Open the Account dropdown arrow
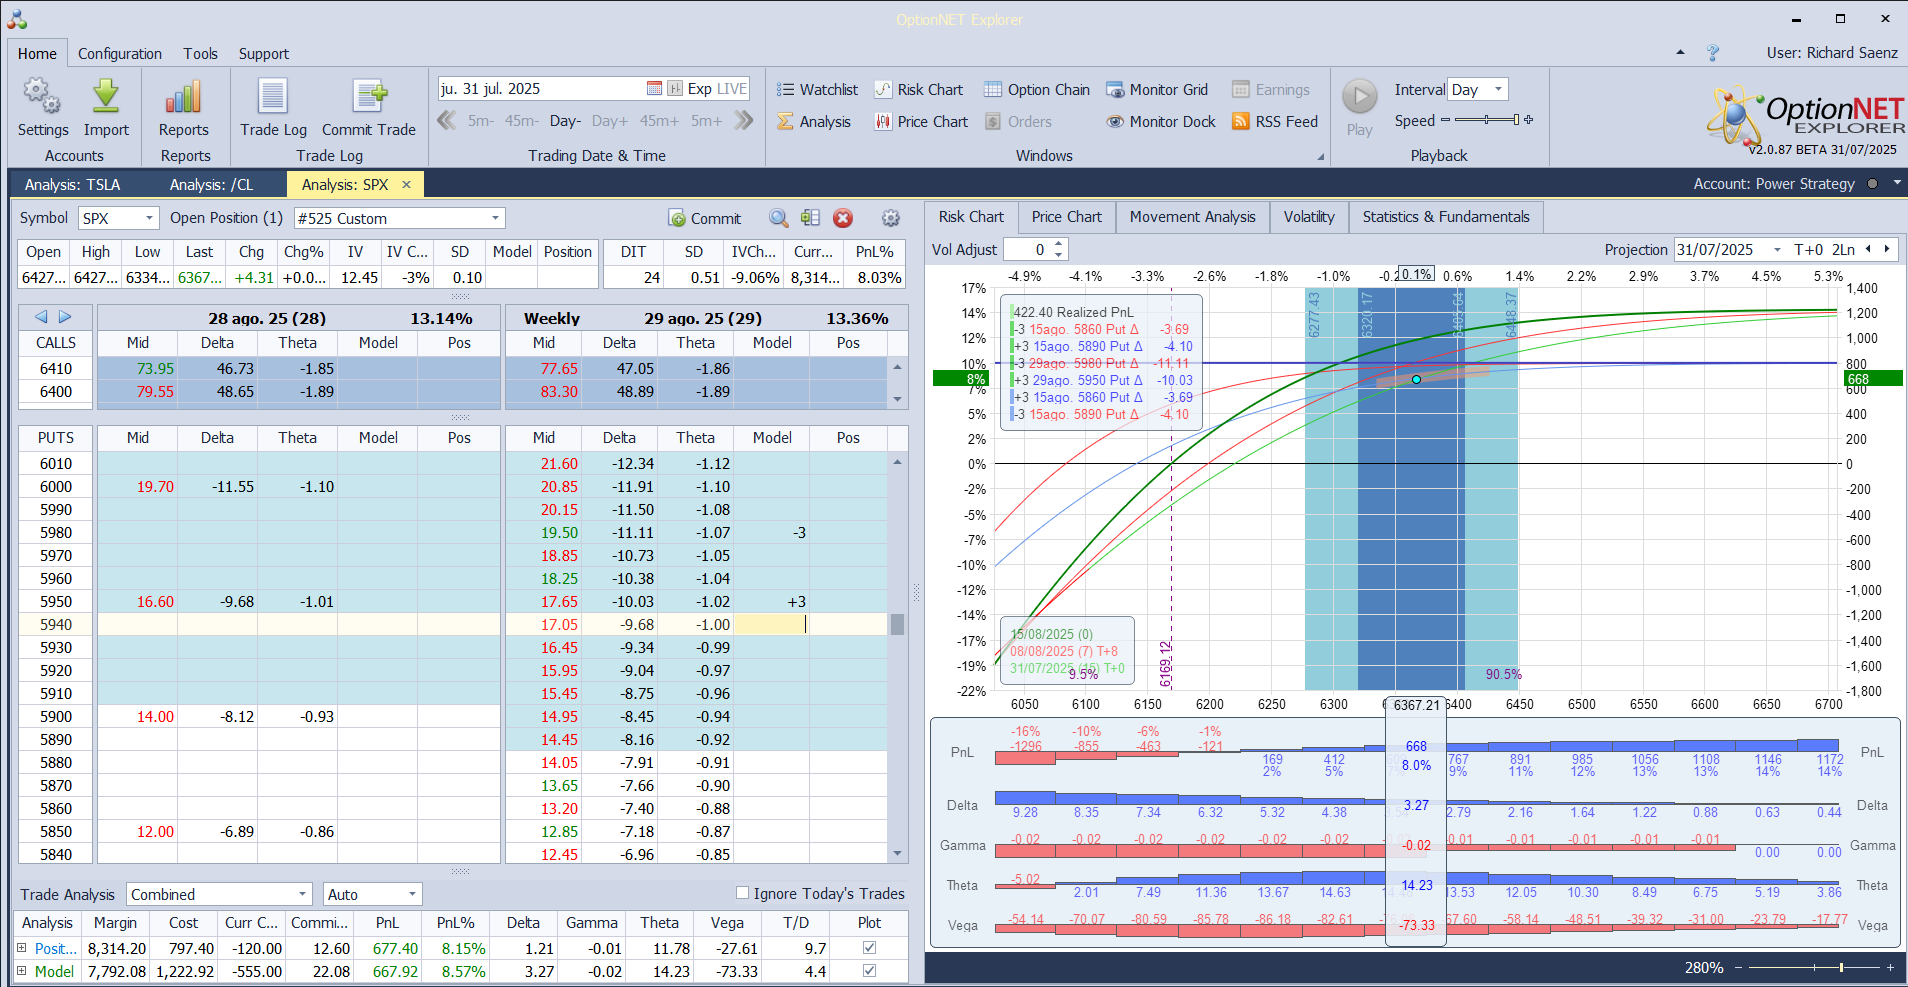This screenshot has width=1908, height=987. (x=1896, y=183)
